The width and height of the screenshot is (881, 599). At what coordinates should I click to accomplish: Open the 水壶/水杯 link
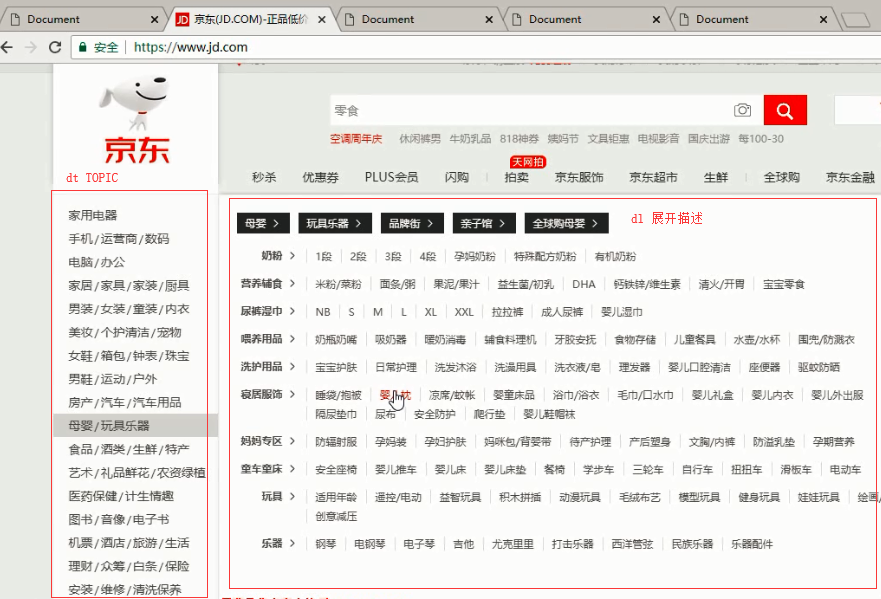[x=757, y=340]
